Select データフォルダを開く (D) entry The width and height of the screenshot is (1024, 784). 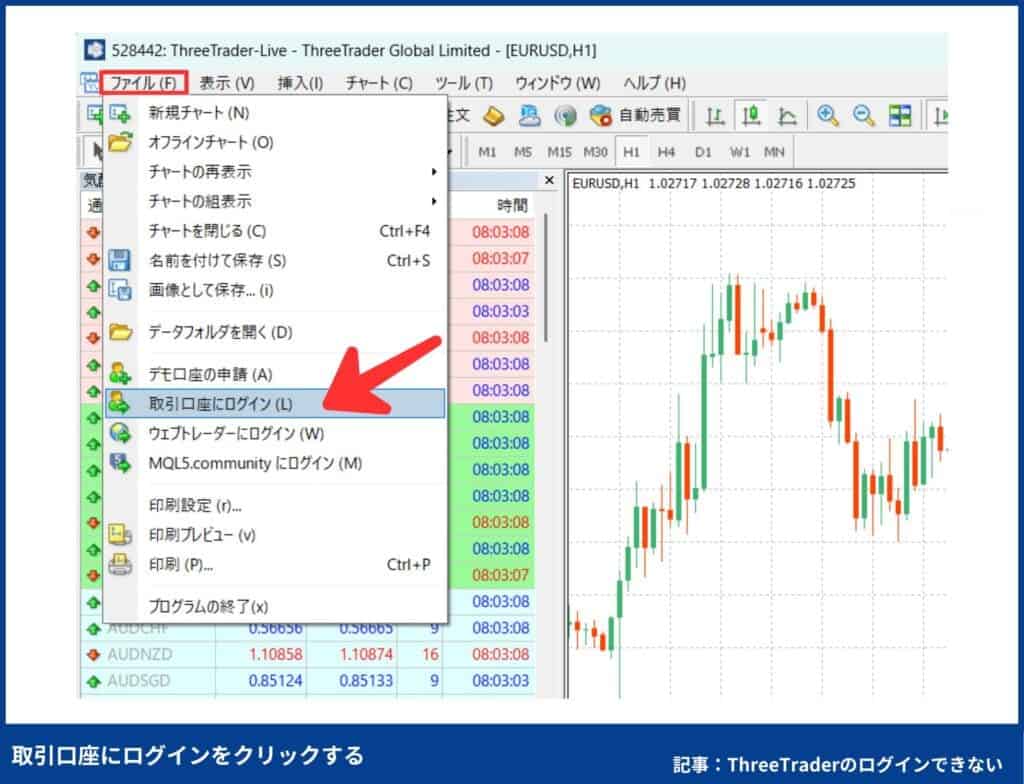click(275, 333)
